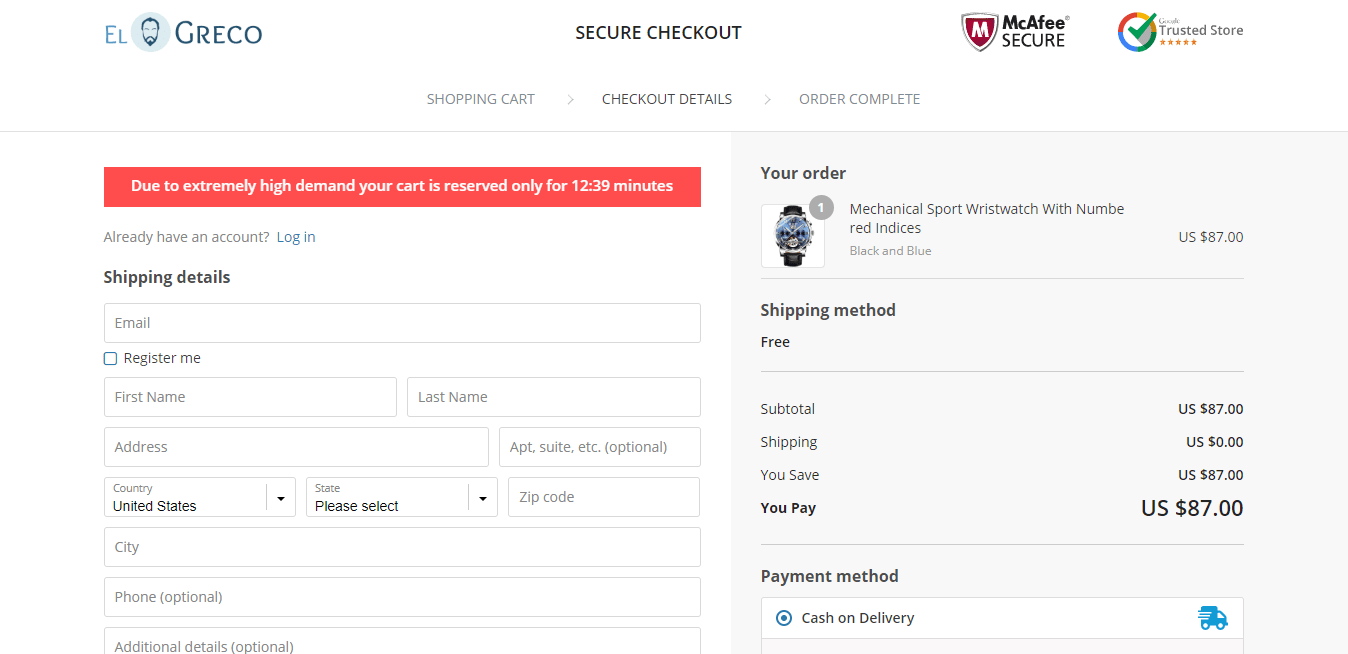This screenshot has height=654, width=1348.
Task: Click the wristwatch product thumbnail
Action: coord(792,237)
